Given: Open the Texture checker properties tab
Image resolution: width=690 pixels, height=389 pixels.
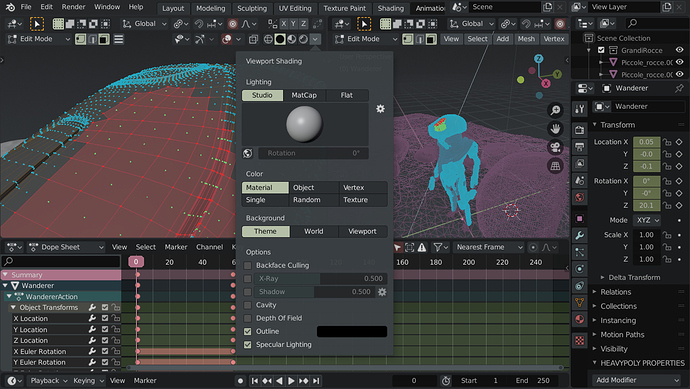Looking at the screenshot, I should [x=580, y=341].
